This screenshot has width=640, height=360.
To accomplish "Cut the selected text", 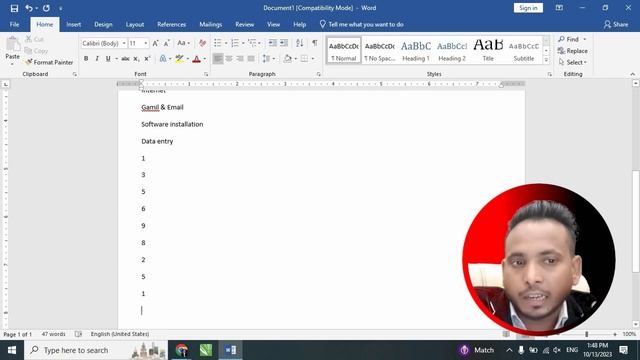I will coord(34,39).
